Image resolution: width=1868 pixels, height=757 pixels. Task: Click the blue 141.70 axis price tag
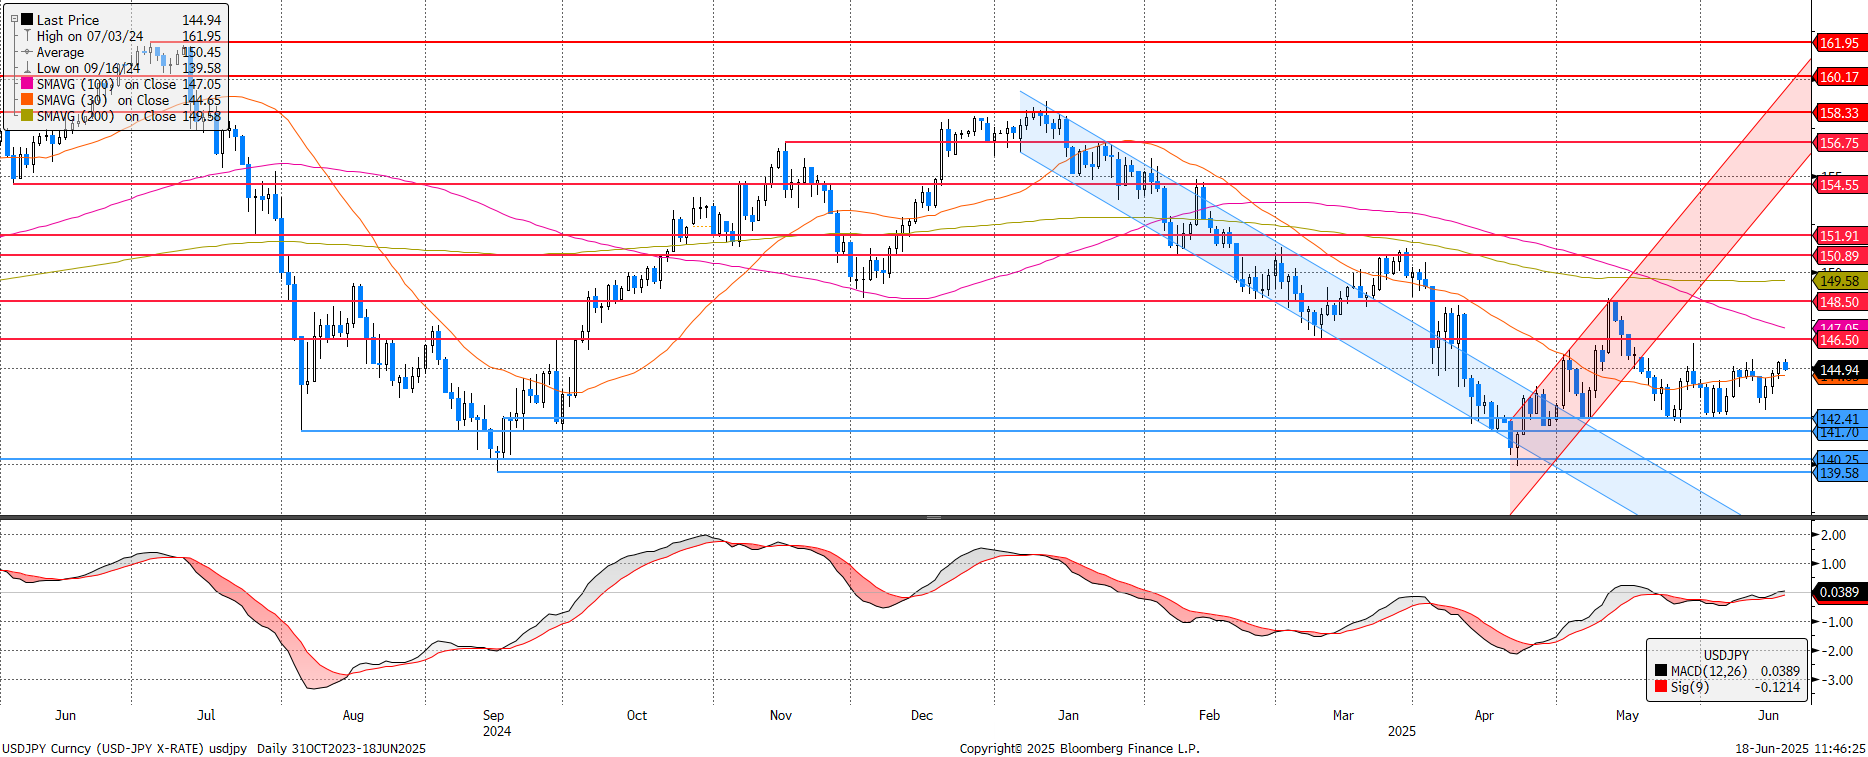pyautogui.click(x=1839, y=432)
